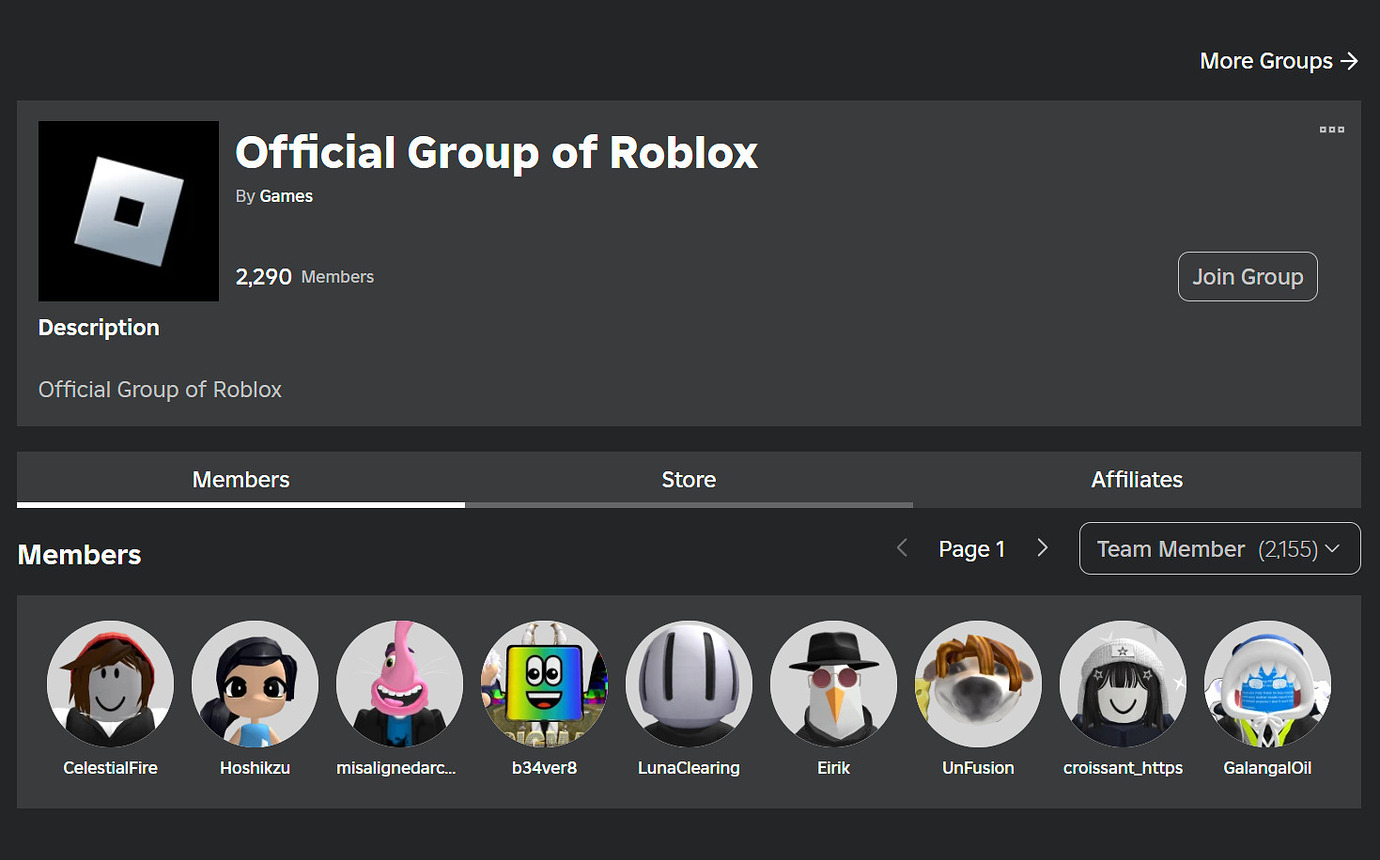Click the previous page arrow
Image resolution: width=1380 pixels, height=860 pixels.
pos(901,548)
